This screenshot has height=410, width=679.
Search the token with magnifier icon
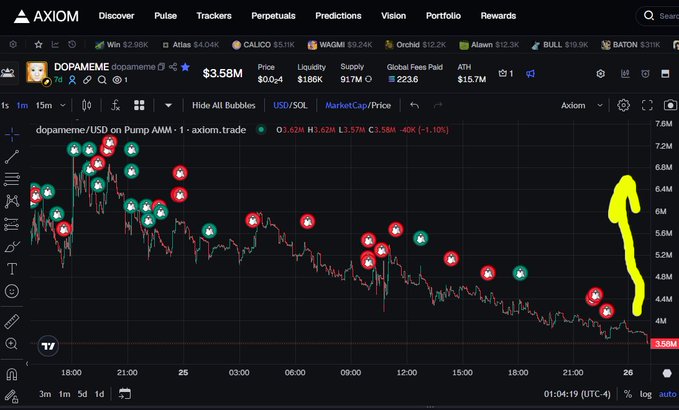click(x=102, y=80)
